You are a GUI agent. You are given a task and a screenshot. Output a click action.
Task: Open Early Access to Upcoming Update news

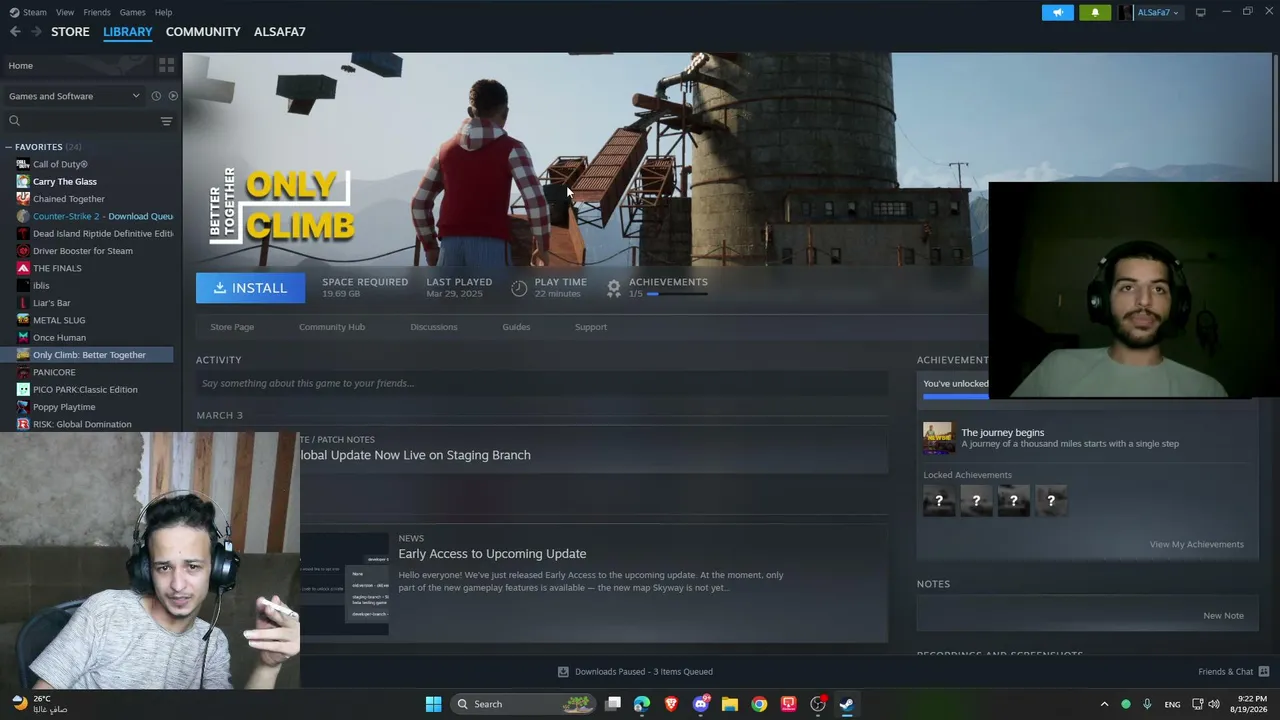click(x=492, y=554)
